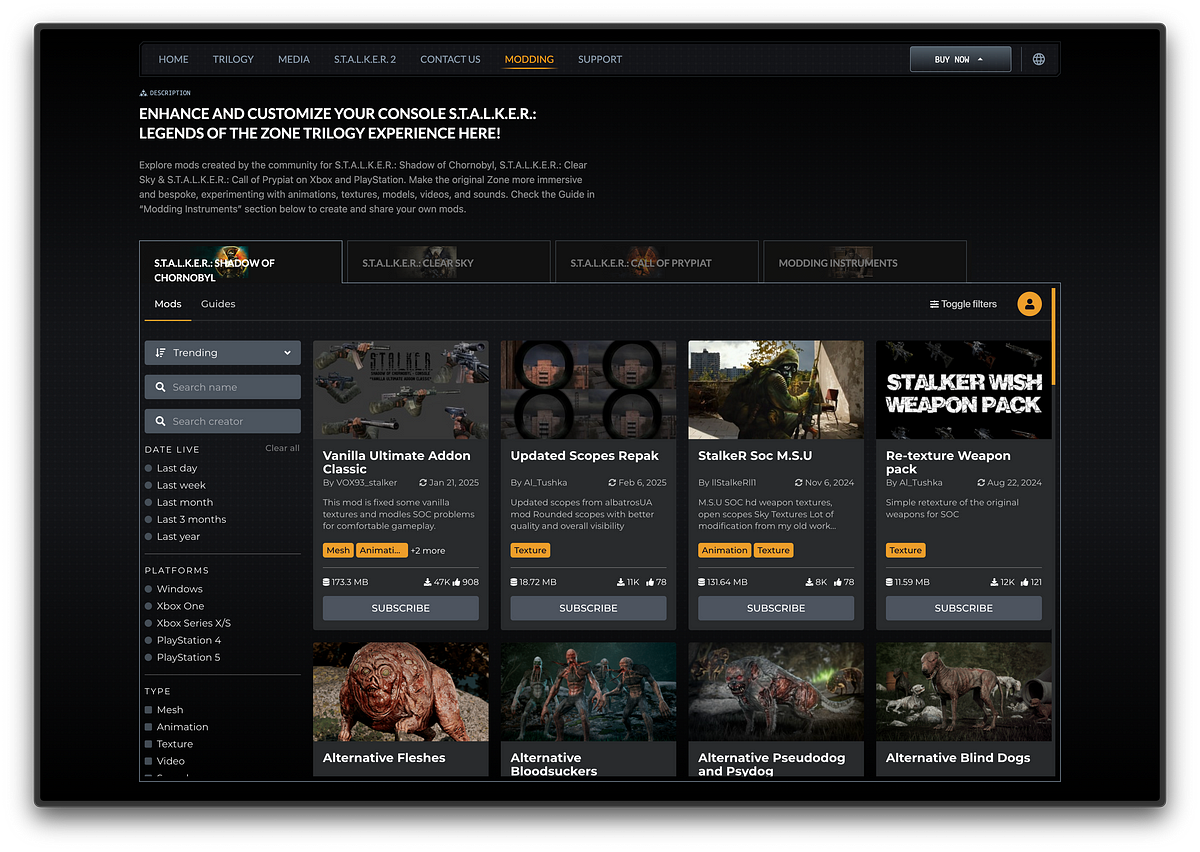Open the user account avatar icon
The height and width of the screenshot is (852, 1200).
point(1029,304)
